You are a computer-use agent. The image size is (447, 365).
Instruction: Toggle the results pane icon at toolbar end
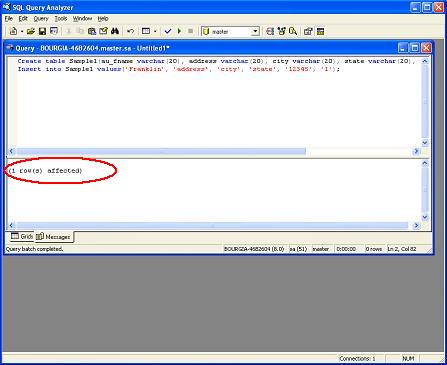(x=320, y=31)
